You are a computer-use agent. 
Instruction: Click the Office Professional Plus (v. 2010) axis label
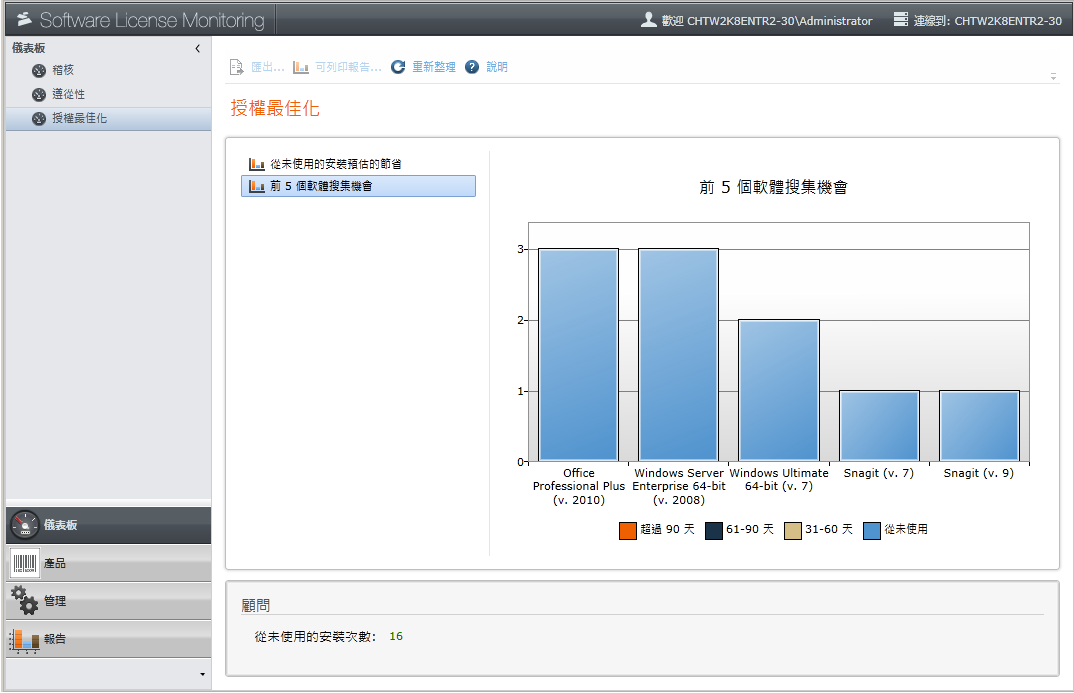[x=579, y=486]
